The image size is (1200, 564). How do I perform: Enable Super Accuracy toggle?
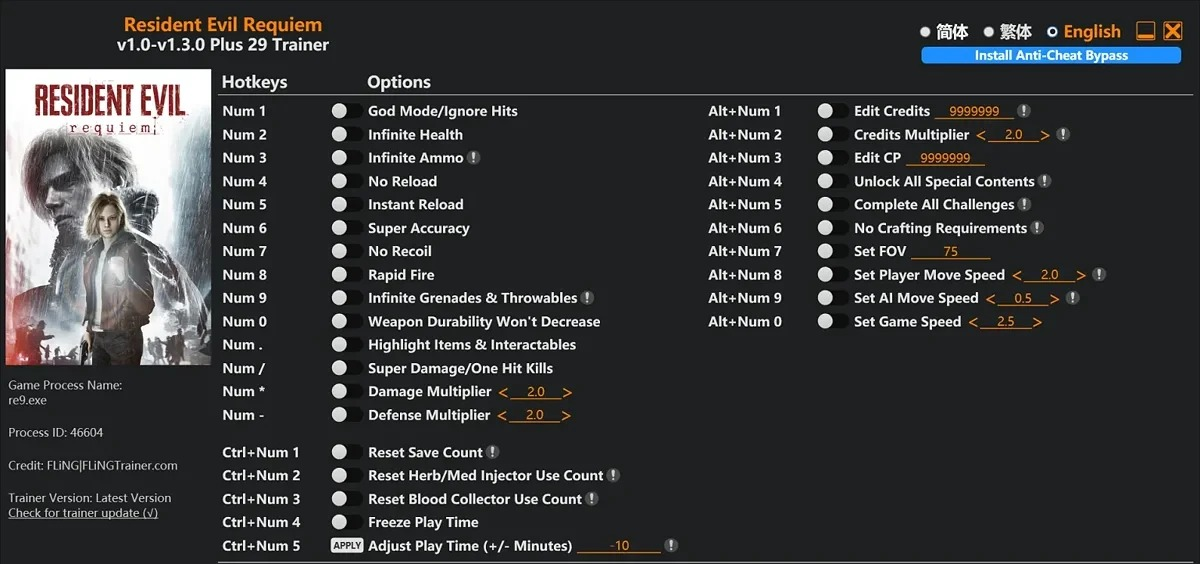346,228
